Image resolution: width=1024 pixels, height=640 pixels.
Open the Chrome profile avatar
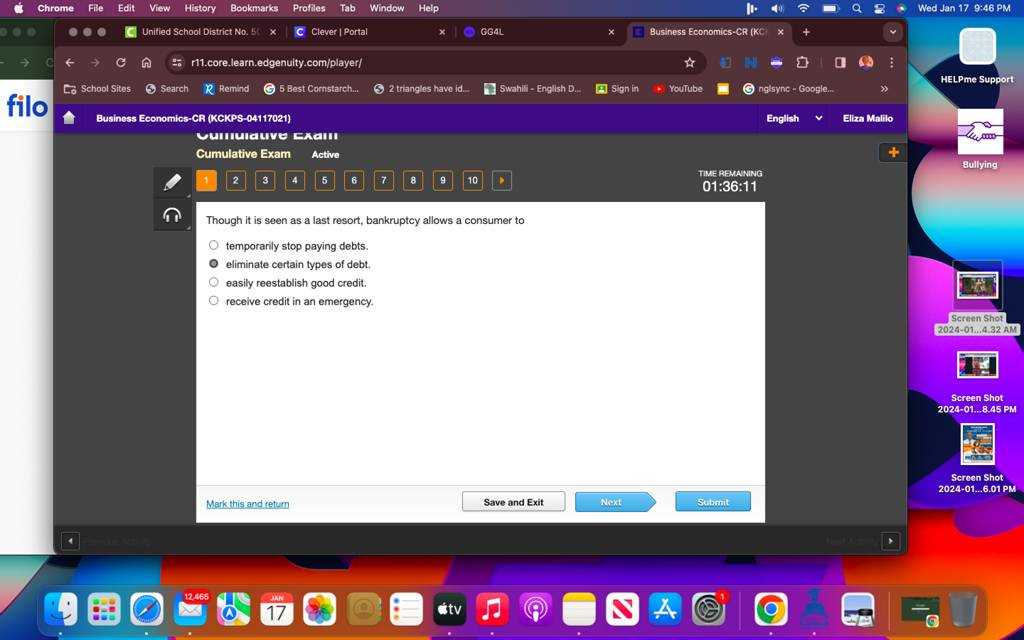(866, 63)
